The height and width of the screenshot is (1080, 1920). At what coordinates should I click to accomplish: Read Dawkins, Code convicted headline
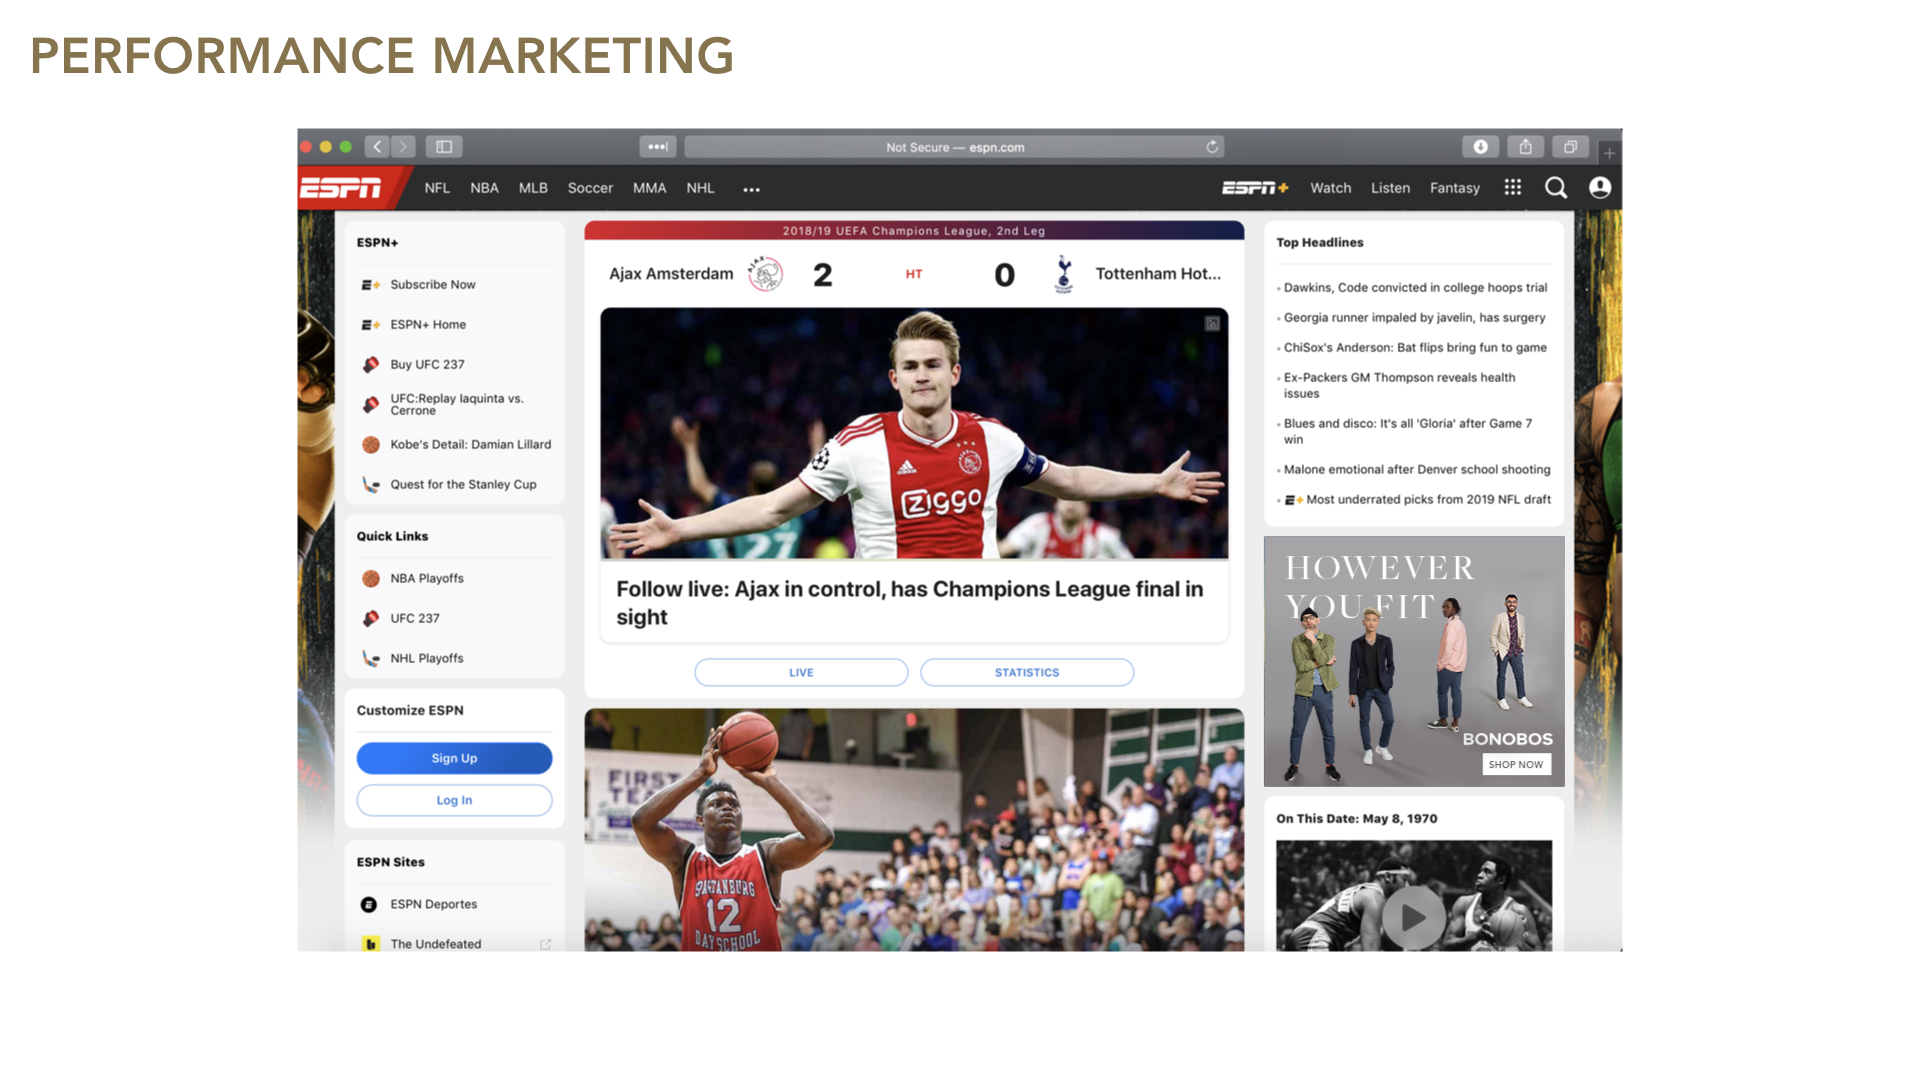tap(1415, 288)
